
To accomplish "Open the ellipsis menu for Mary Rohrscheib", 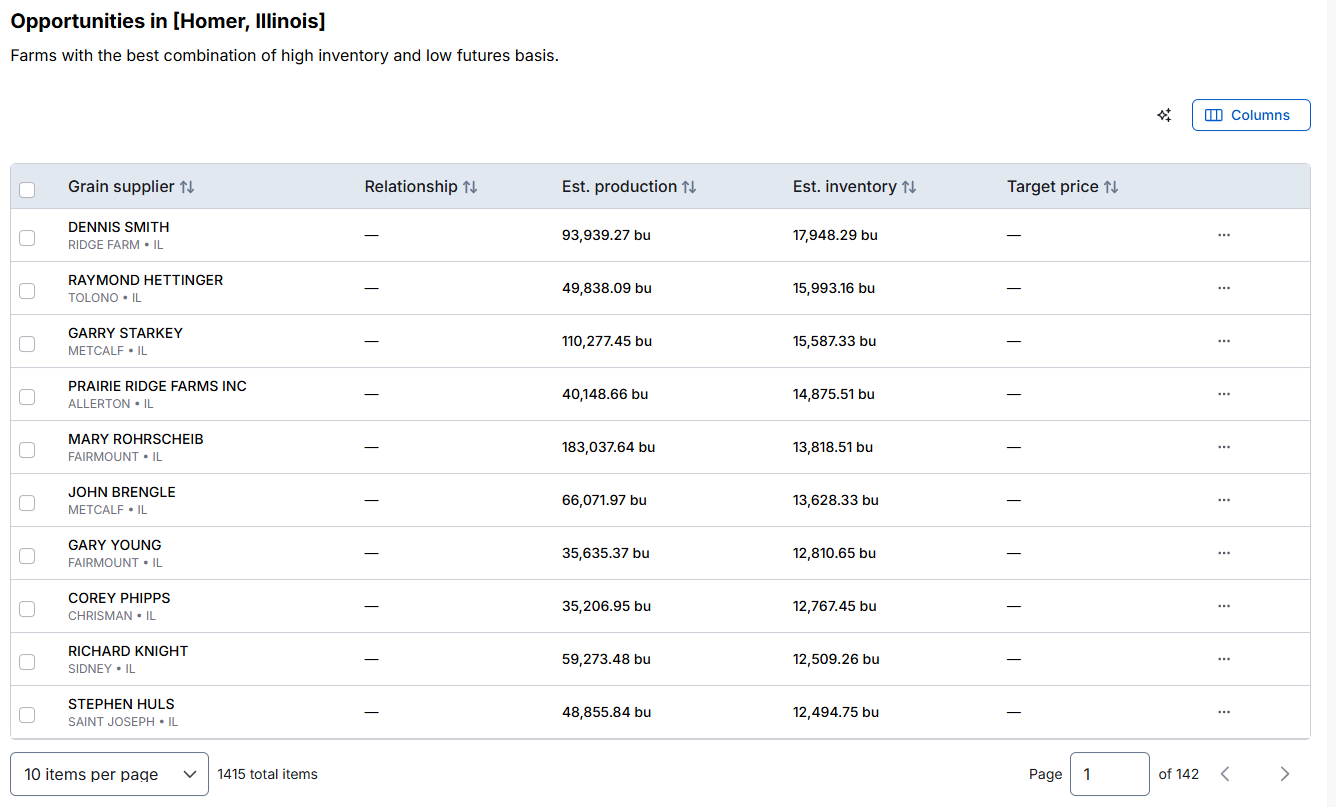I will point(1224,447).
